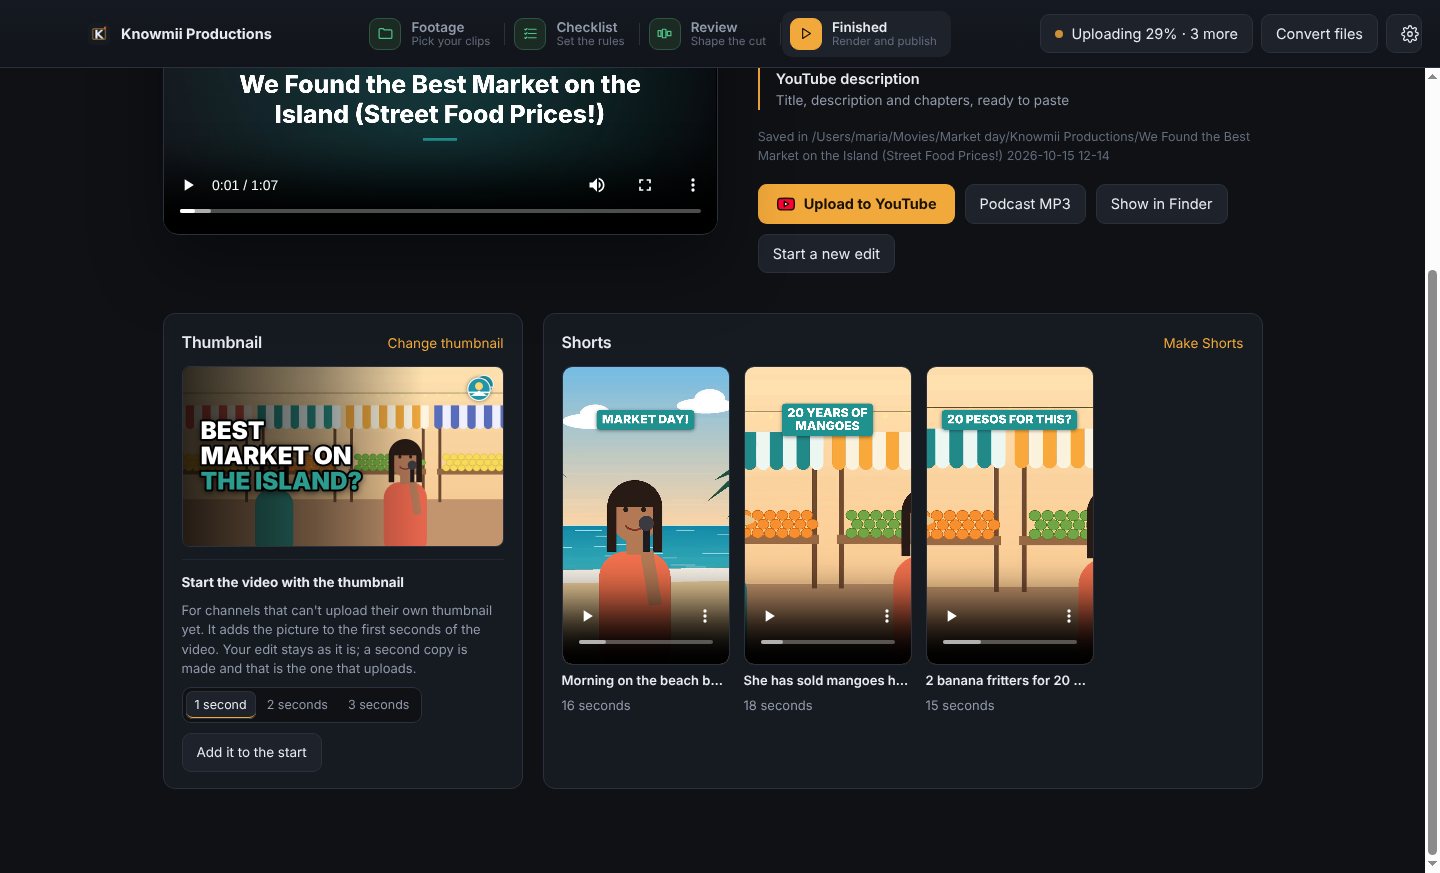Click the Change thumbnail link

(x=445, y=343)
